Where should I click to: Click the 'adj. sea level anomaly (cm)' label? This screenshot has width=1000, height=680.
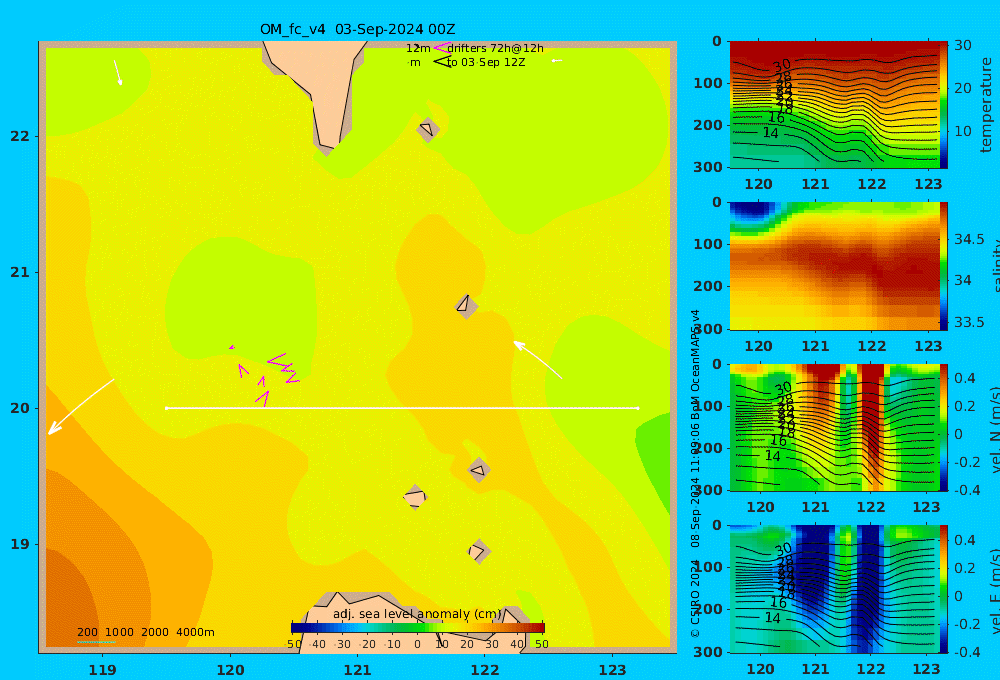coord(417,614)
